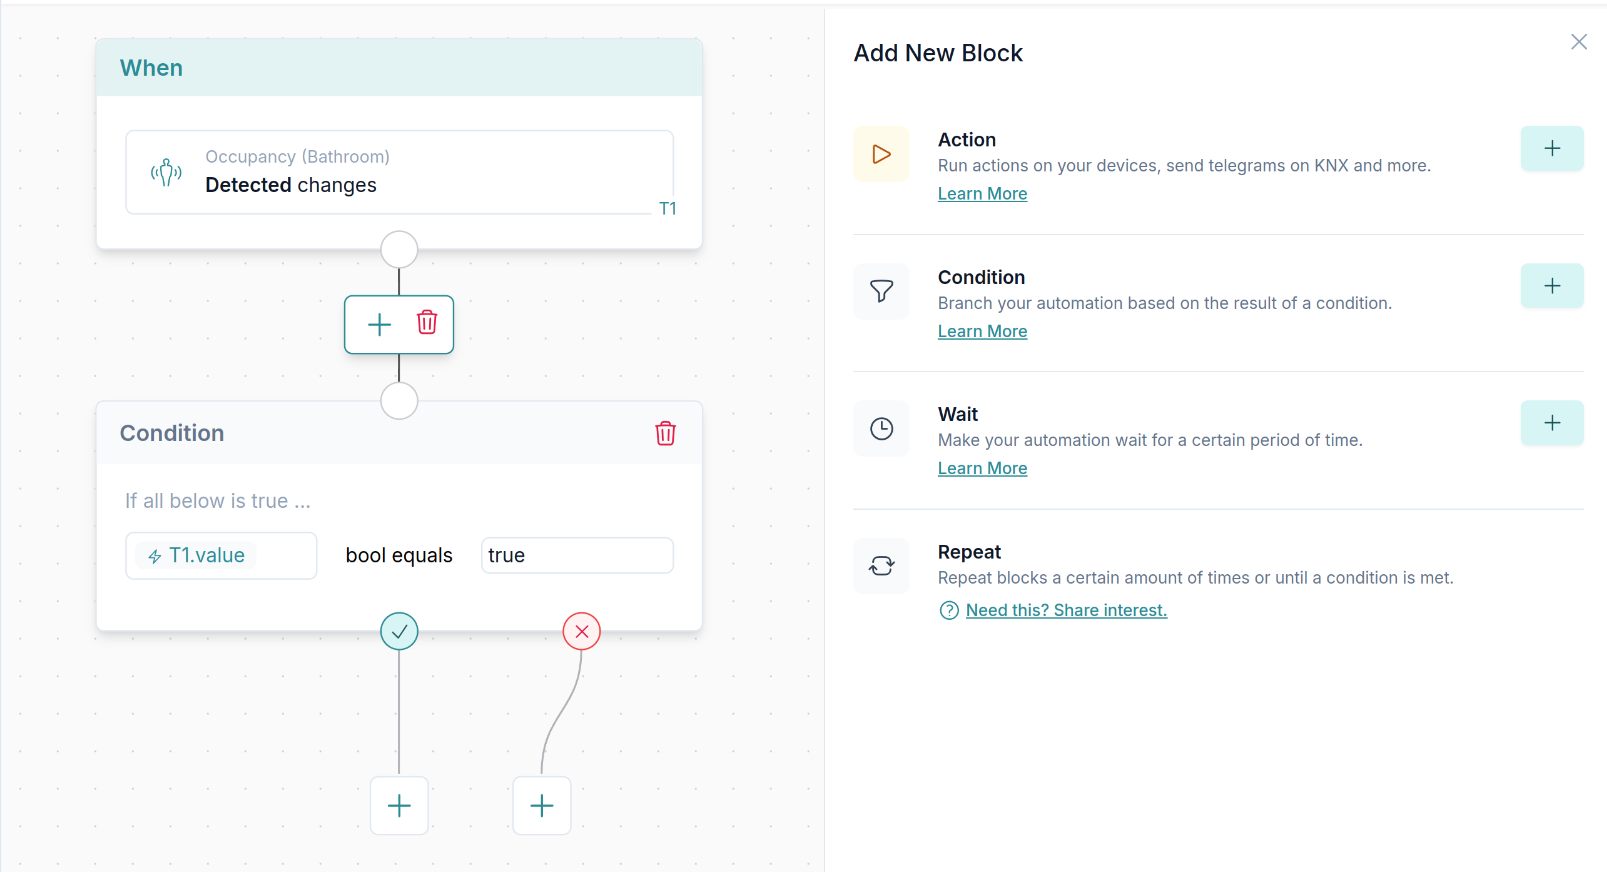Insert block between When and Condition

coord(379,324)
